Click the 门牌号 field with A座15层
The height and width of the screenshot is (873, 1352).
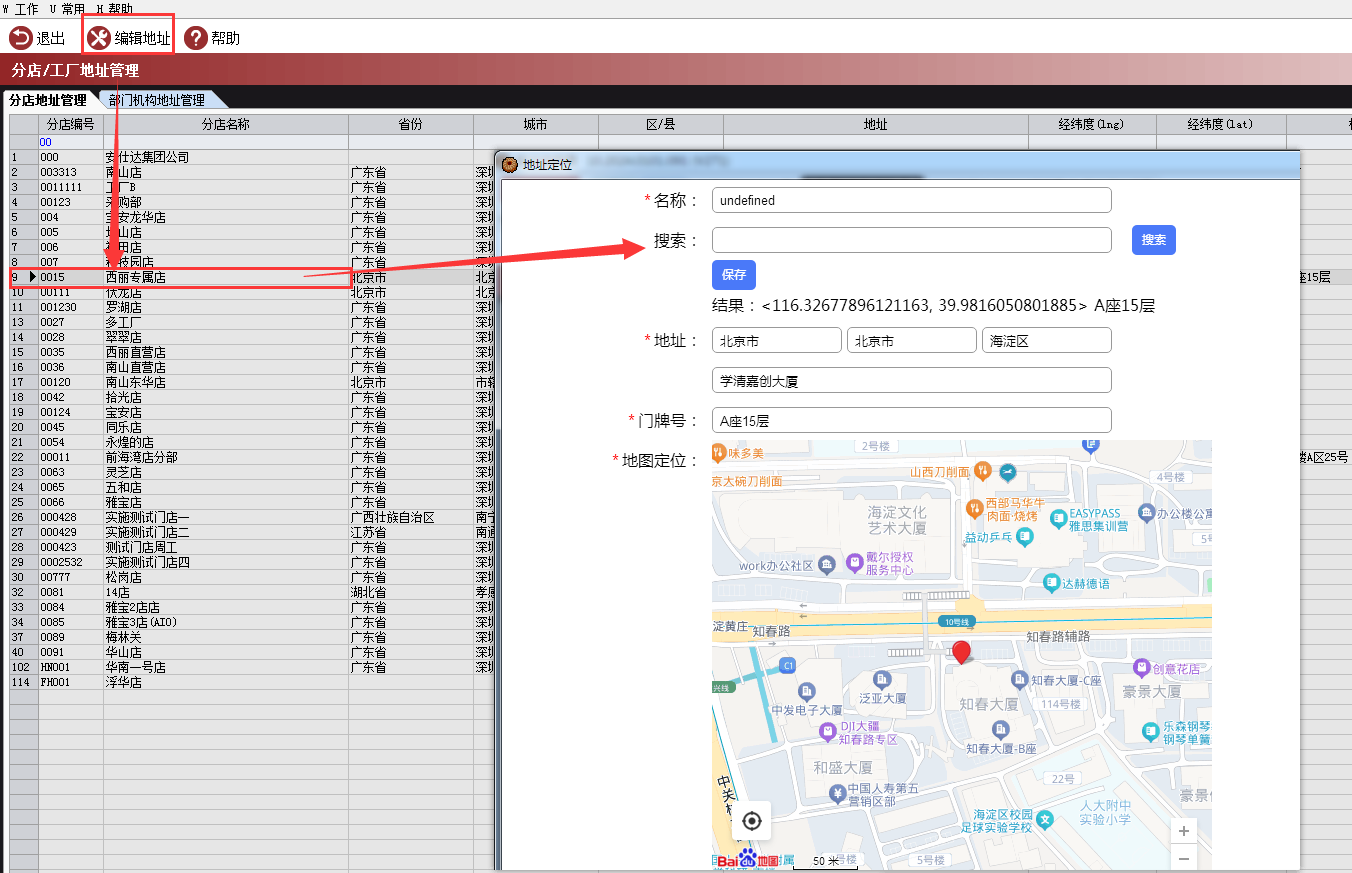(911, 420)
